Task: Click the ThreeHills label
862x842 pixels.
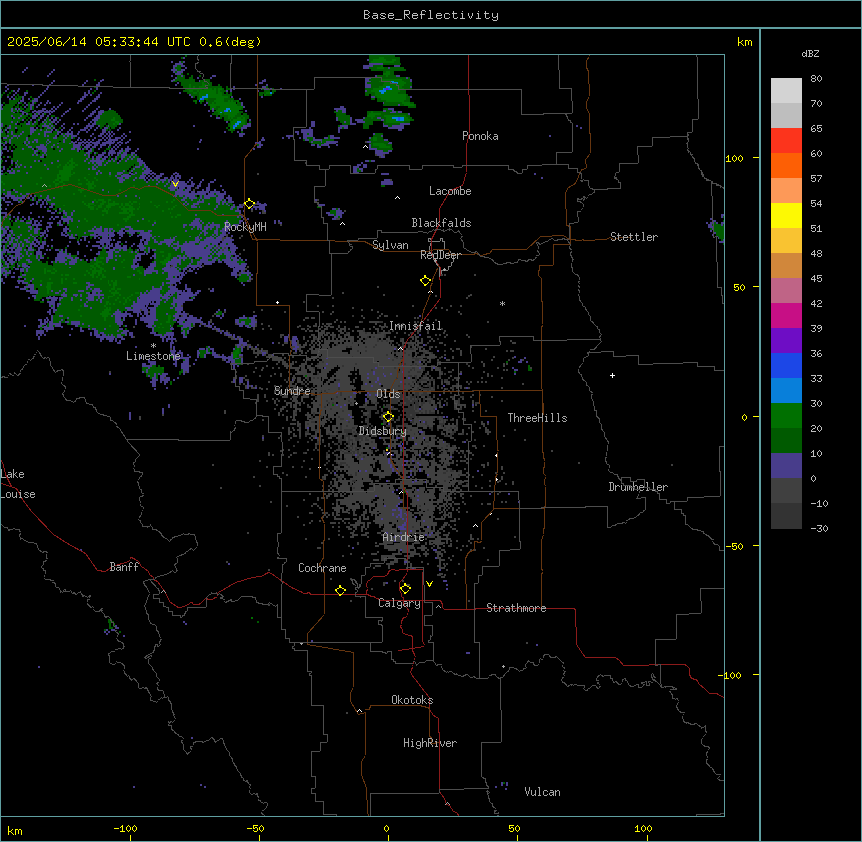Action: 537,418
